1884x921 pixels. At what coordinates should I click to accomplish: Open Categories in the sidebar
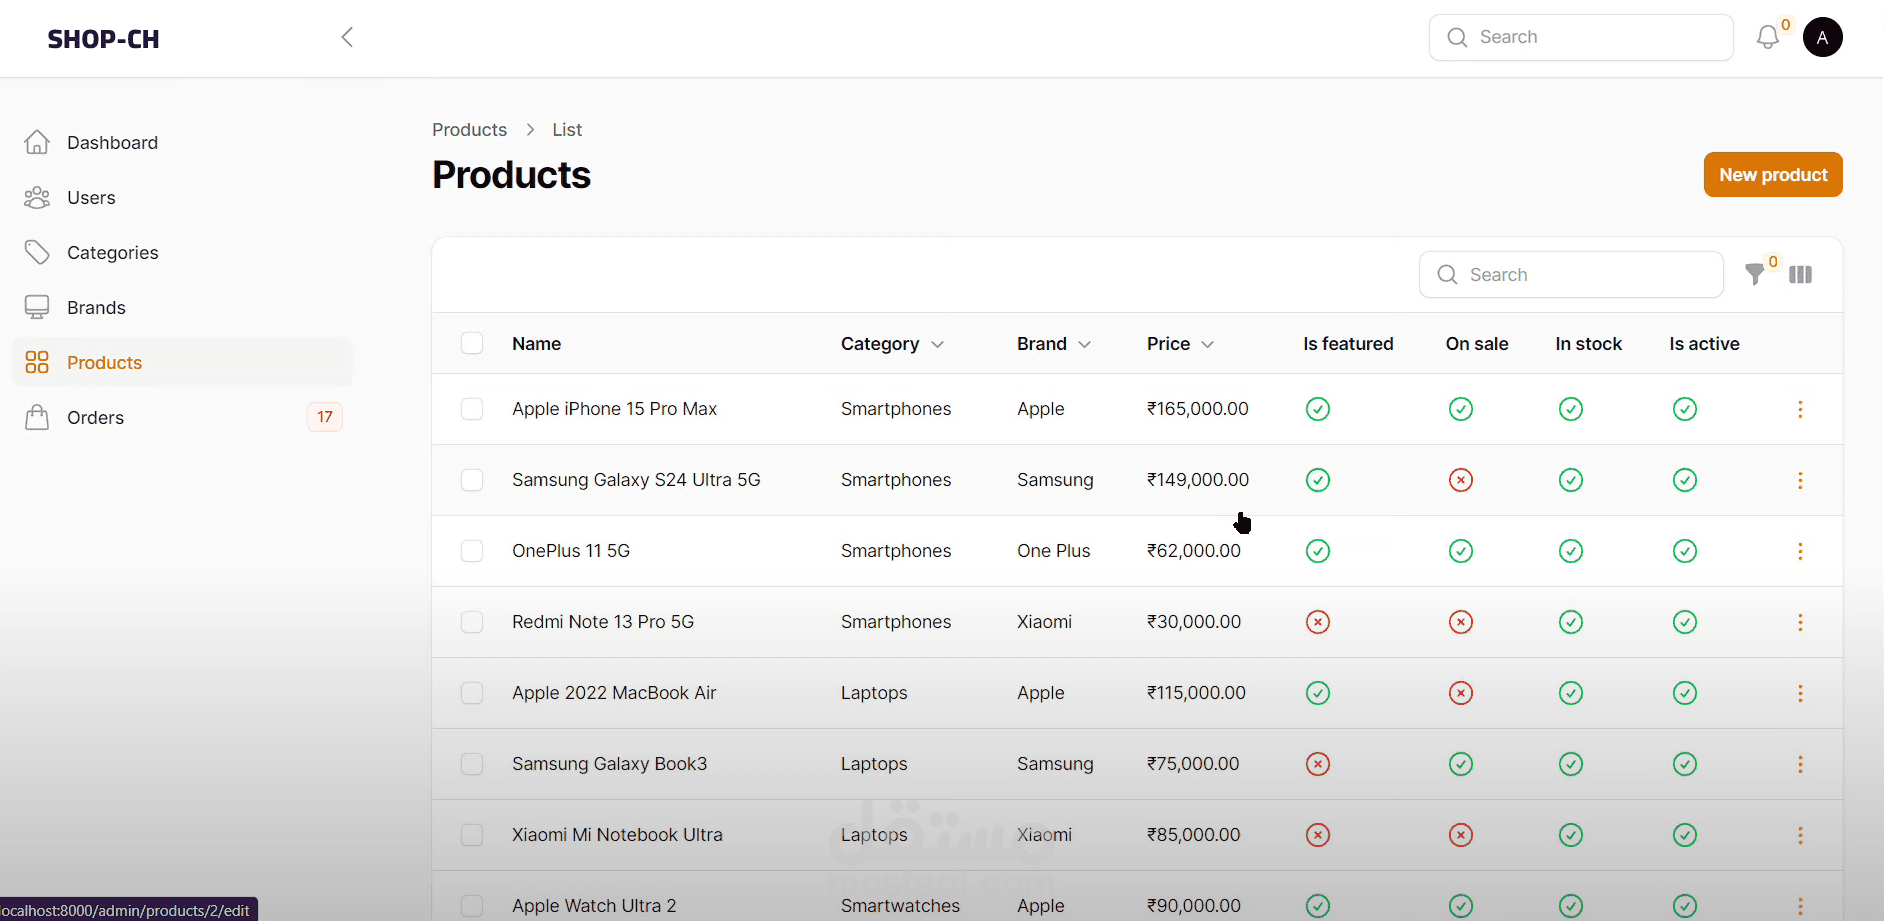click(112, 253)
